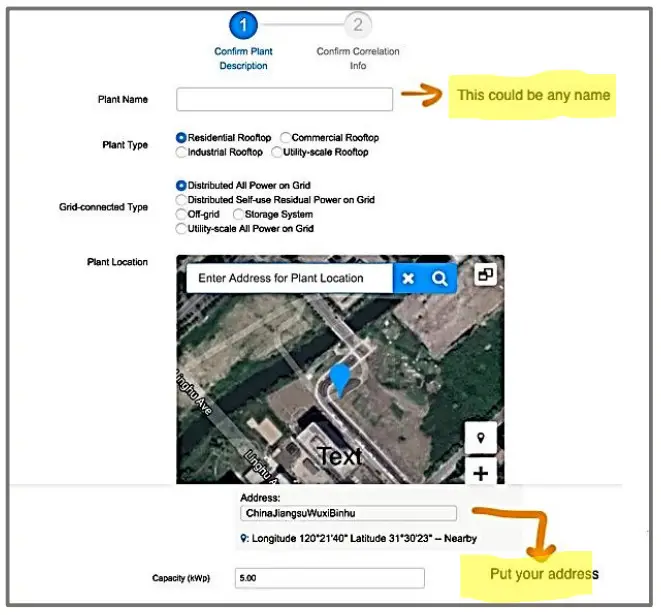Choose Utility-scale Rooftop plant type

(x=277, y=152)
